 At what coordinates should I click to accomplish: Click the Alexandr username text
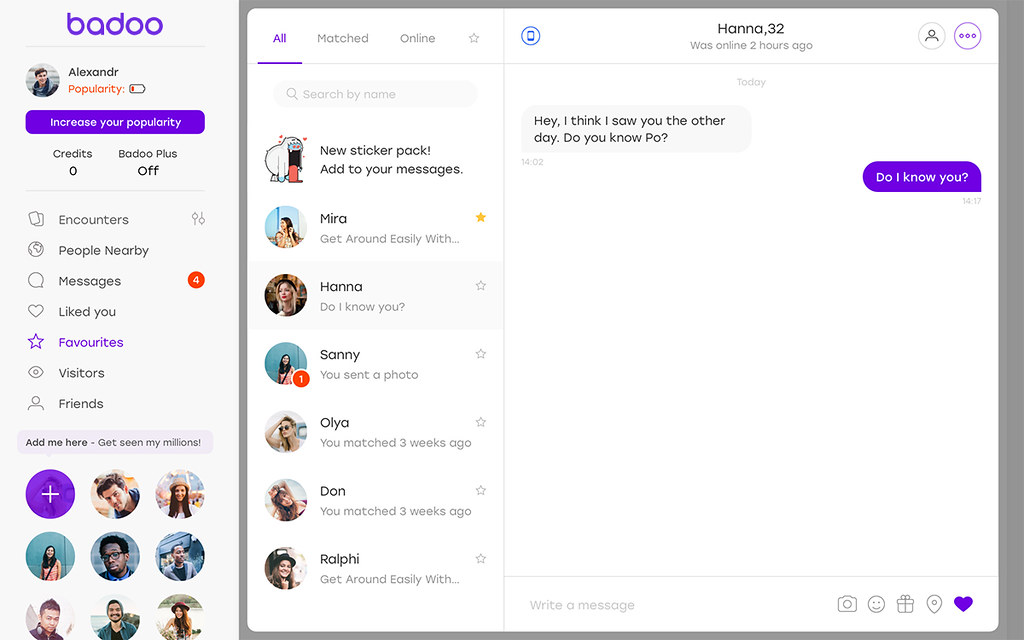coord(93,72)
